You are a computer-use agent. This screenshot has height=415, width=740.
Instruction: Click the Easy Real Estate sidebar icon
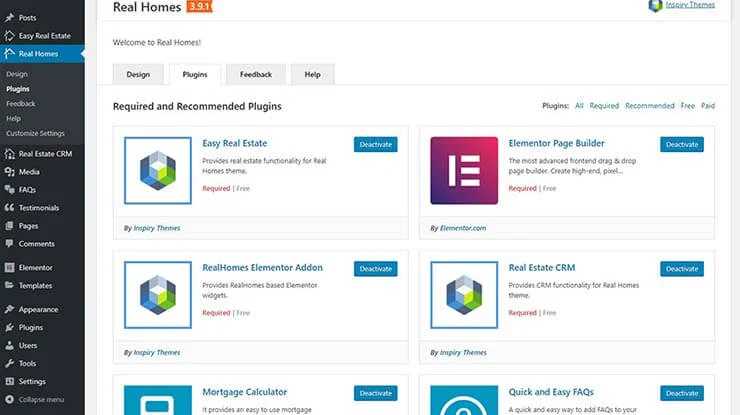[9, 36]
